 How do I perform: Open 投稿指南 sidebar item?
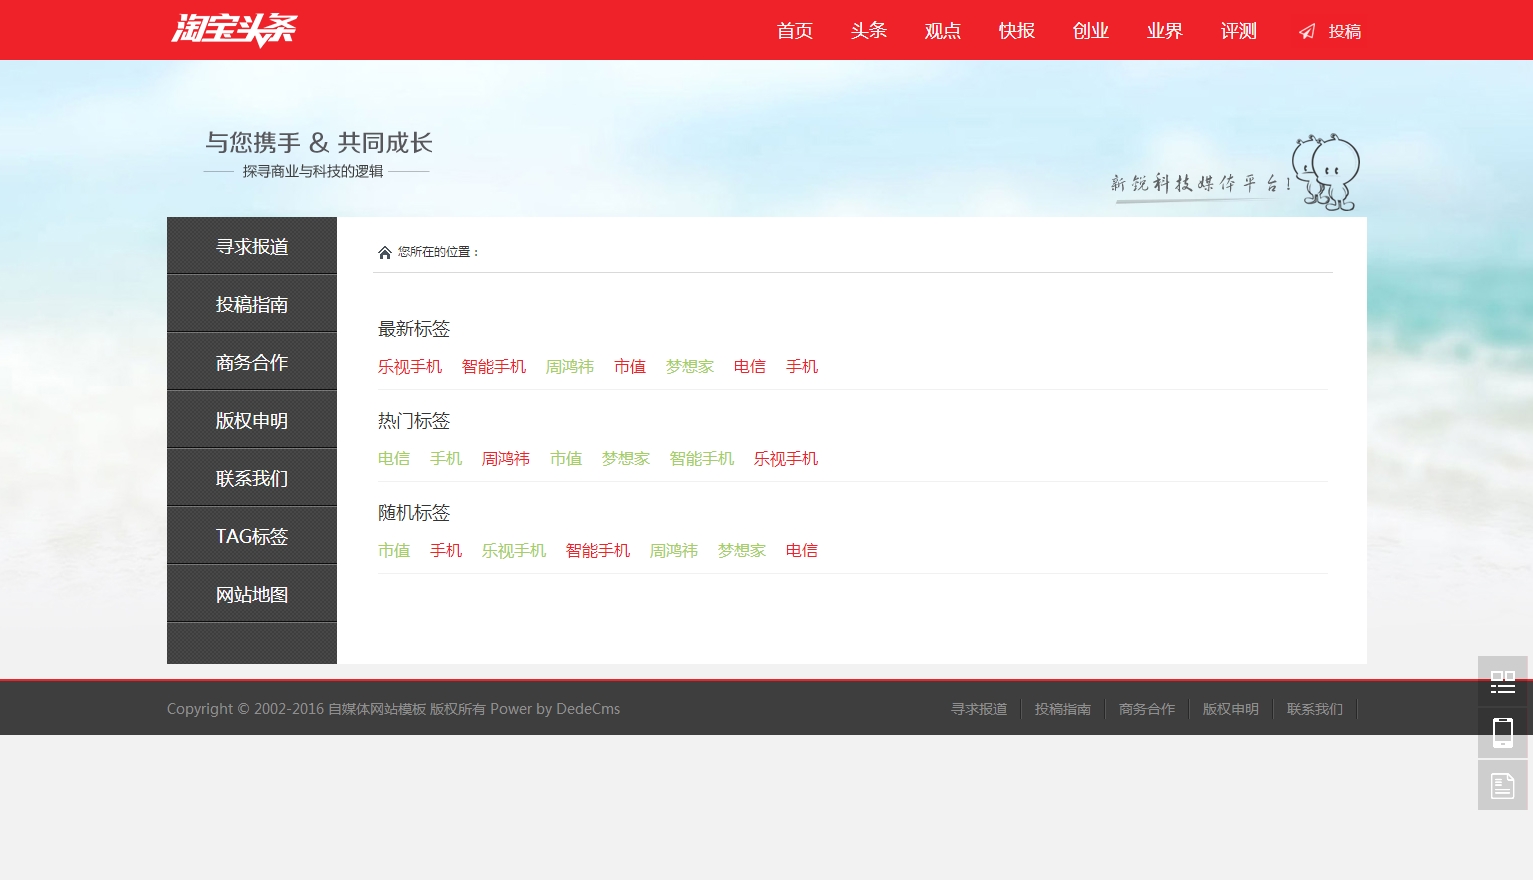pyautogui.click(x=252, y=305)
